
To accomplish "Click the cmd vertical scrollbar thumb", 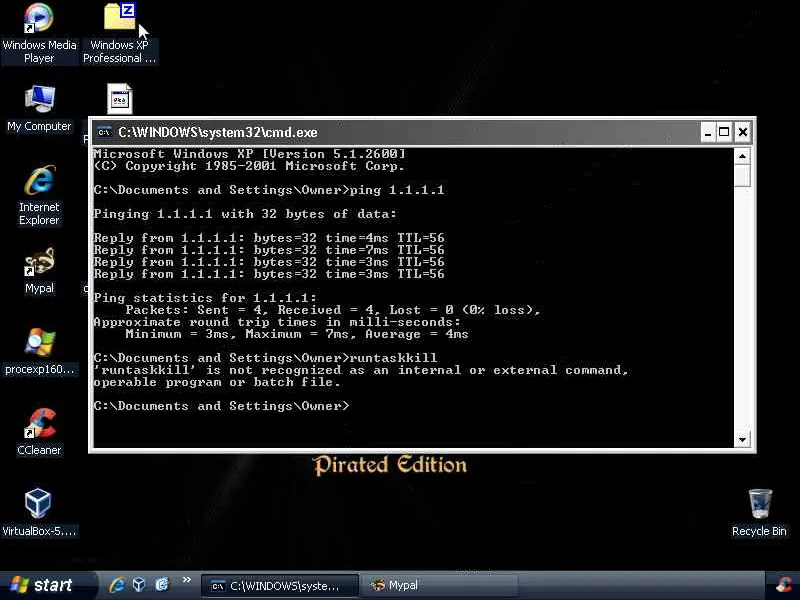I will coord(742,176).
